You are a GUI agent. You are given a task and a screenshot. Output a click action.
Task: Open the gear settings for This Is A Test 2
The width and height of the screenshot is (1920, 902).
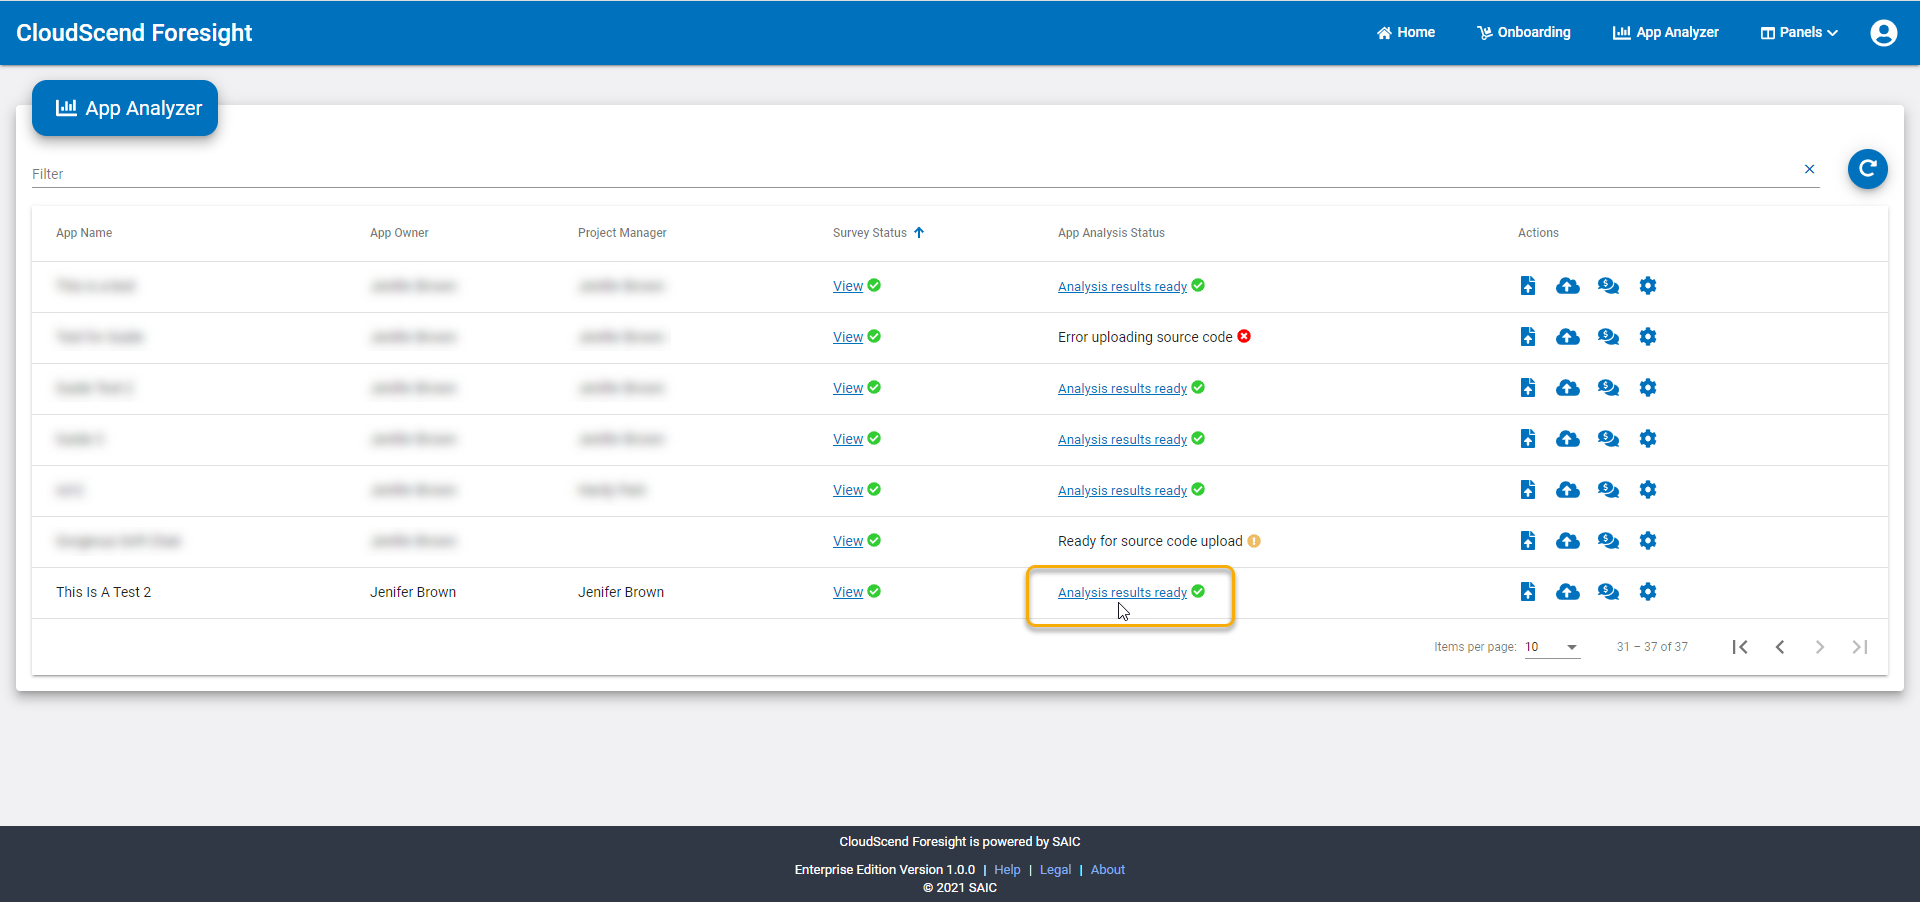(1648, 592)
